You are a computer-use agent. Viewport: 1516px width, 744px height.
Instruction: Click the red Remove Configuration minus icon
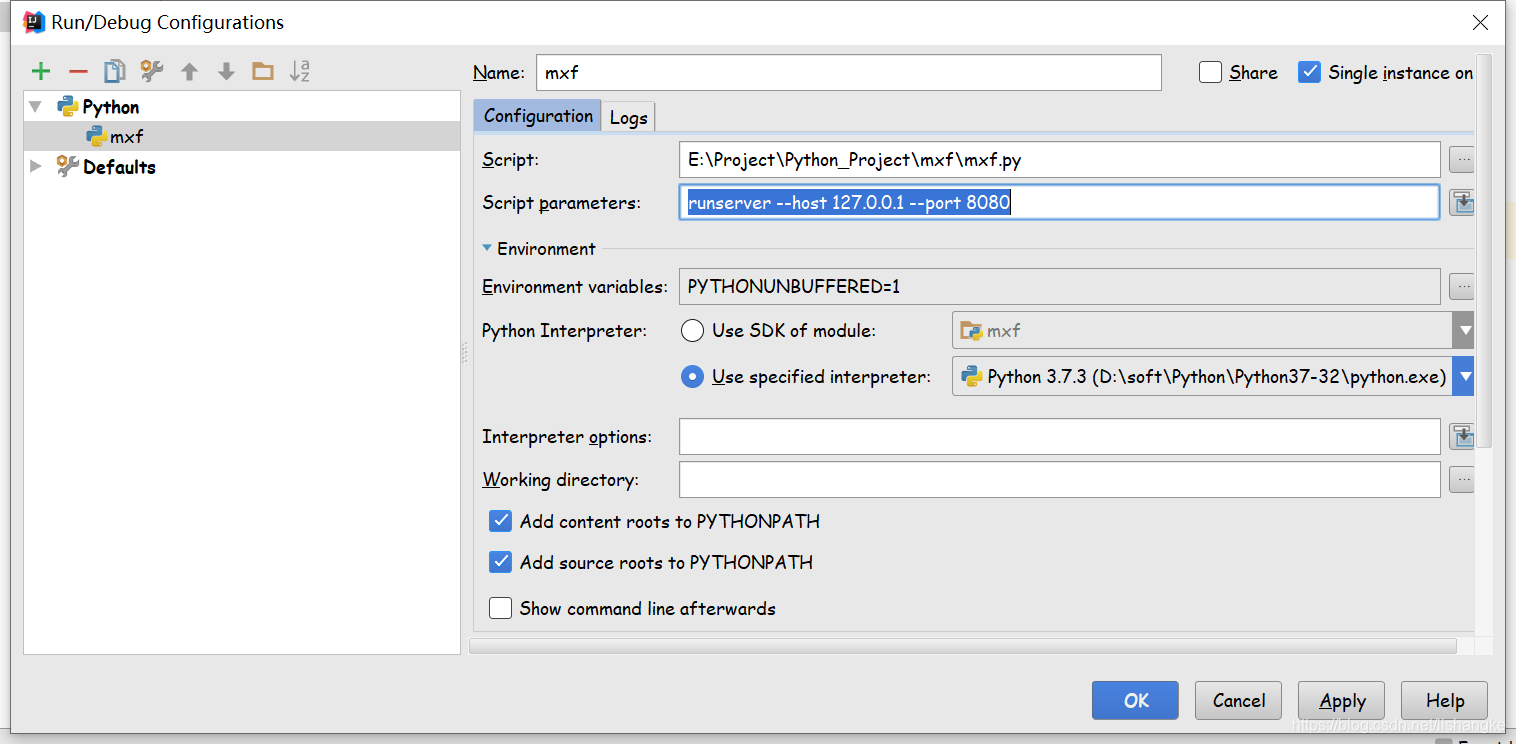[78, 71]
